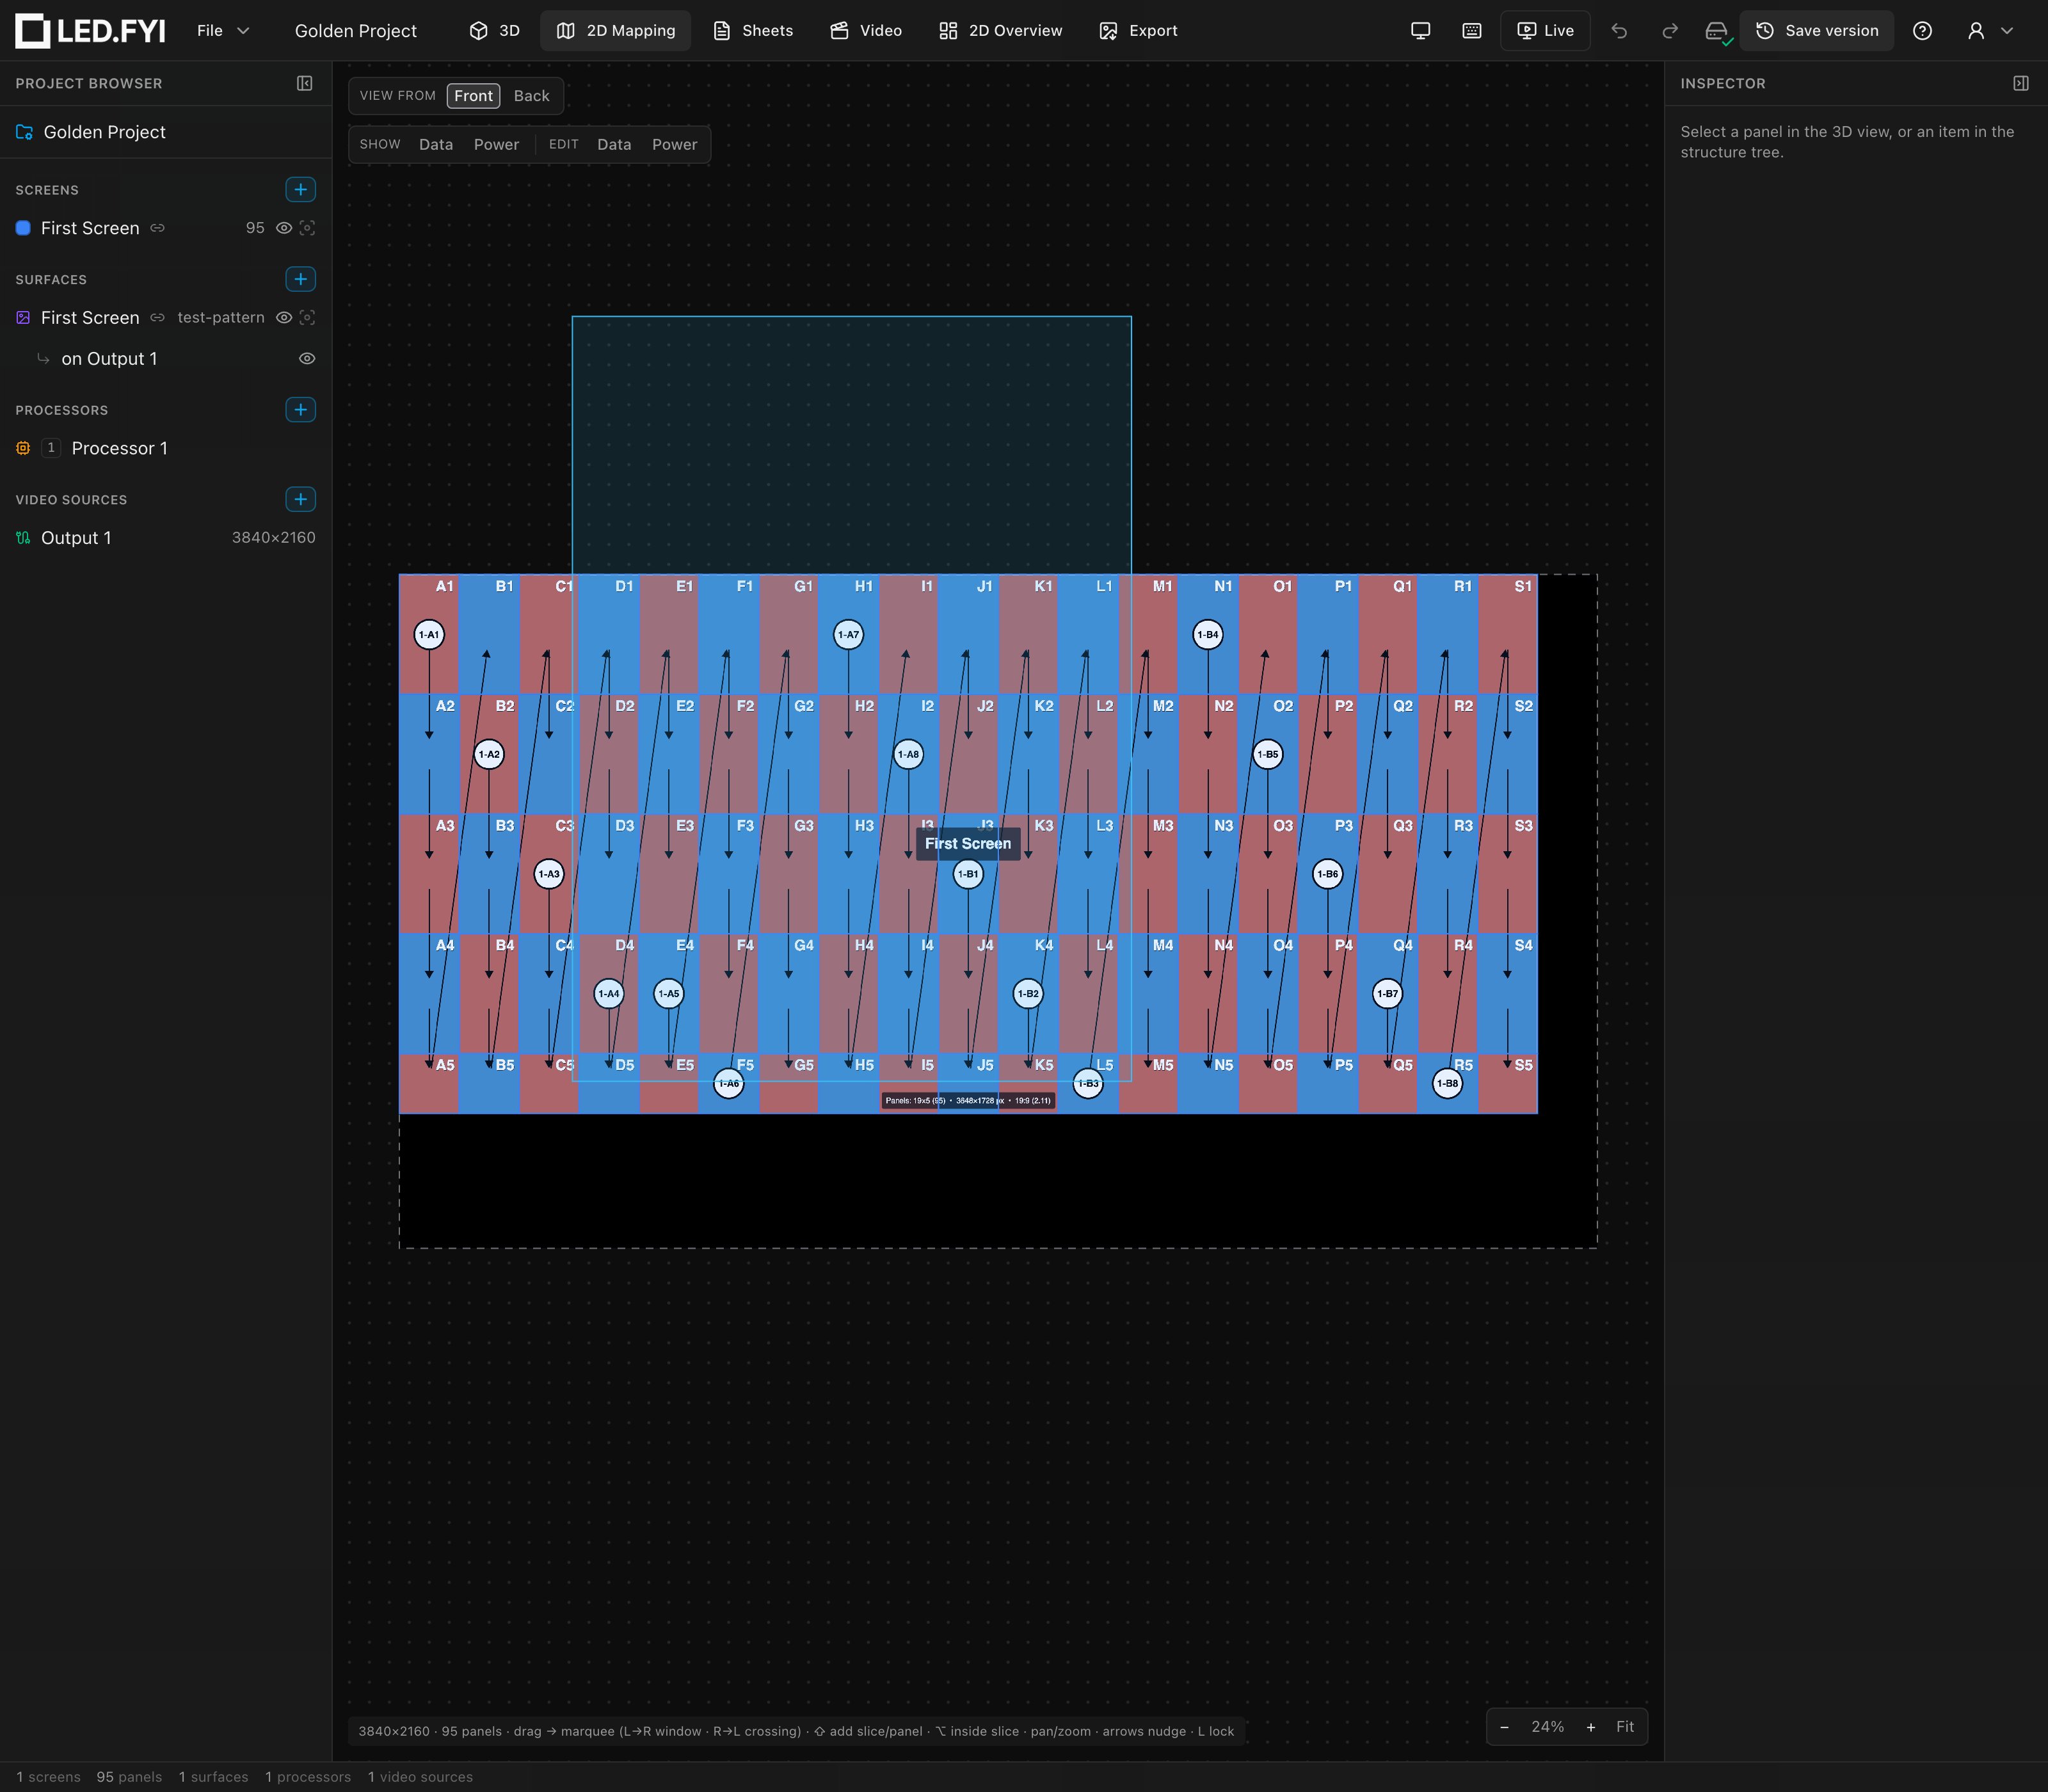The width and height of the screenshot is (2048, 1792).
Task: Add a new processor
Action: [x=300, y=409]
